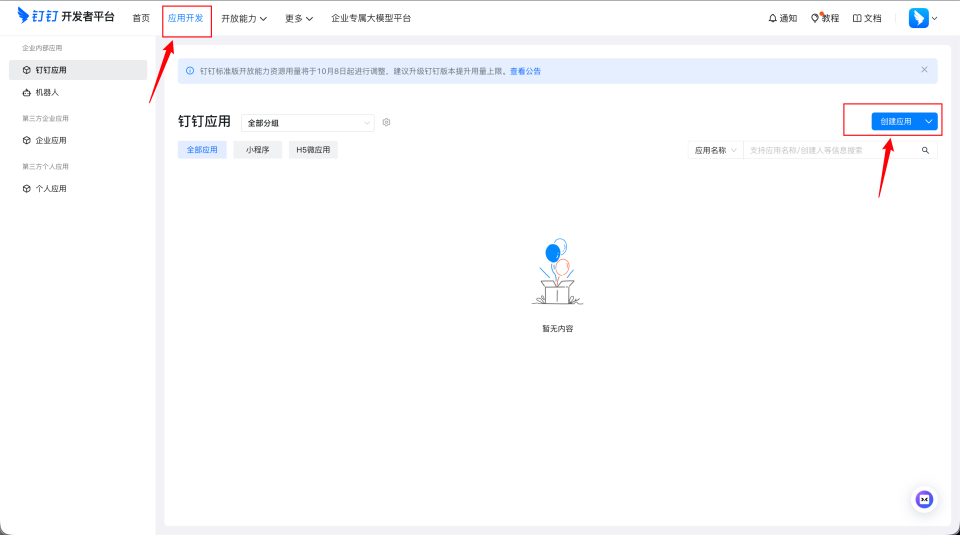This screenshot has width=960, height=535.
Task: Select 企业应用 in the sidebar
Action: pyautogui.click(x=78, y=140)
